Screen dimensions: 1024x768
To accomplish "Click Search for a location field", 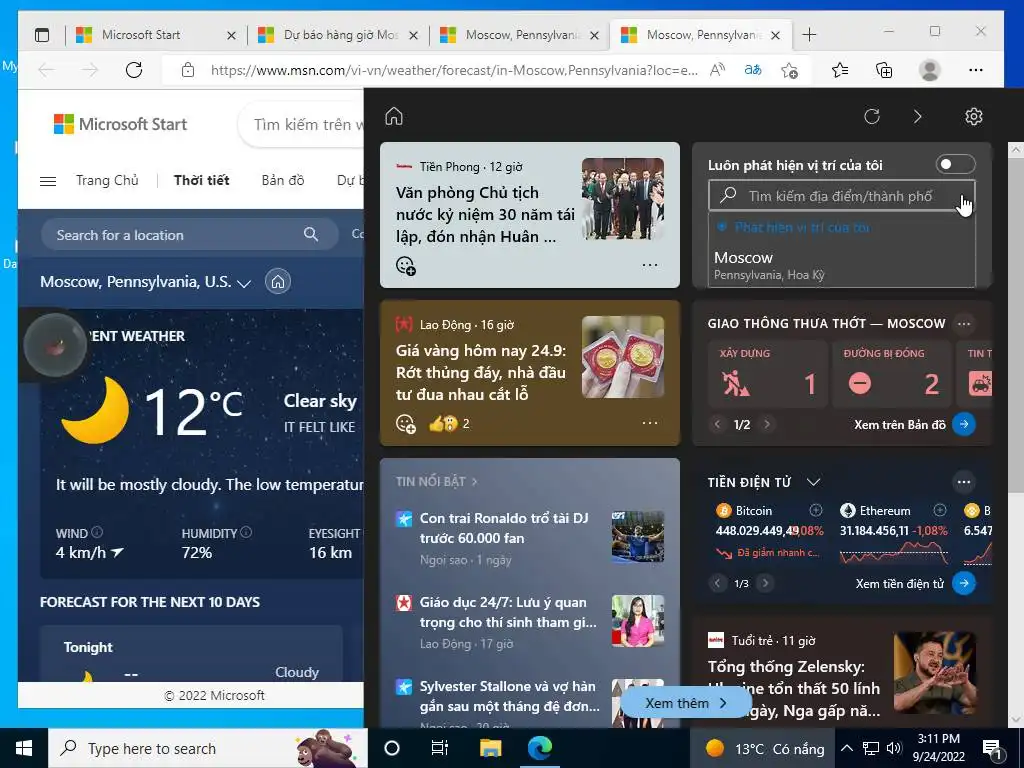I will coord(189,234).
